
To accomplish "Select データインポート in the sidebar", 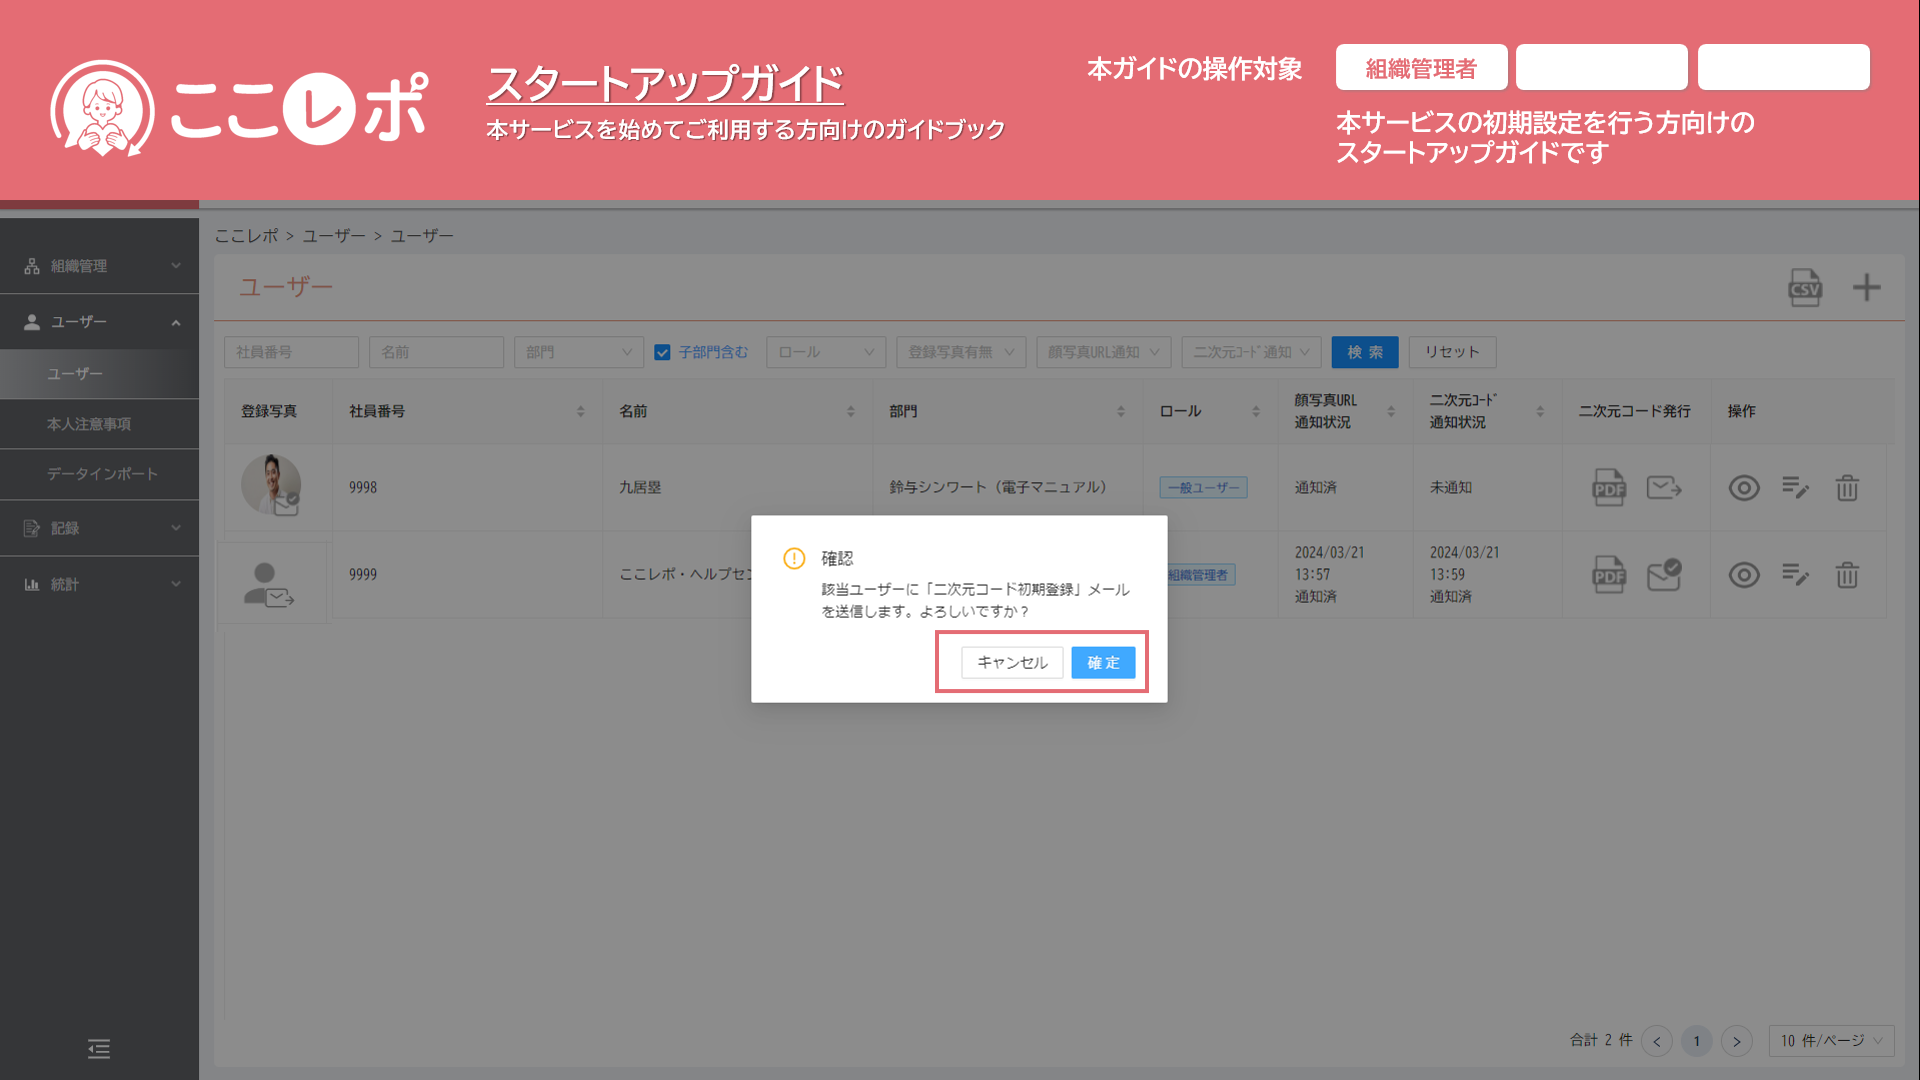I will (102, 474).
